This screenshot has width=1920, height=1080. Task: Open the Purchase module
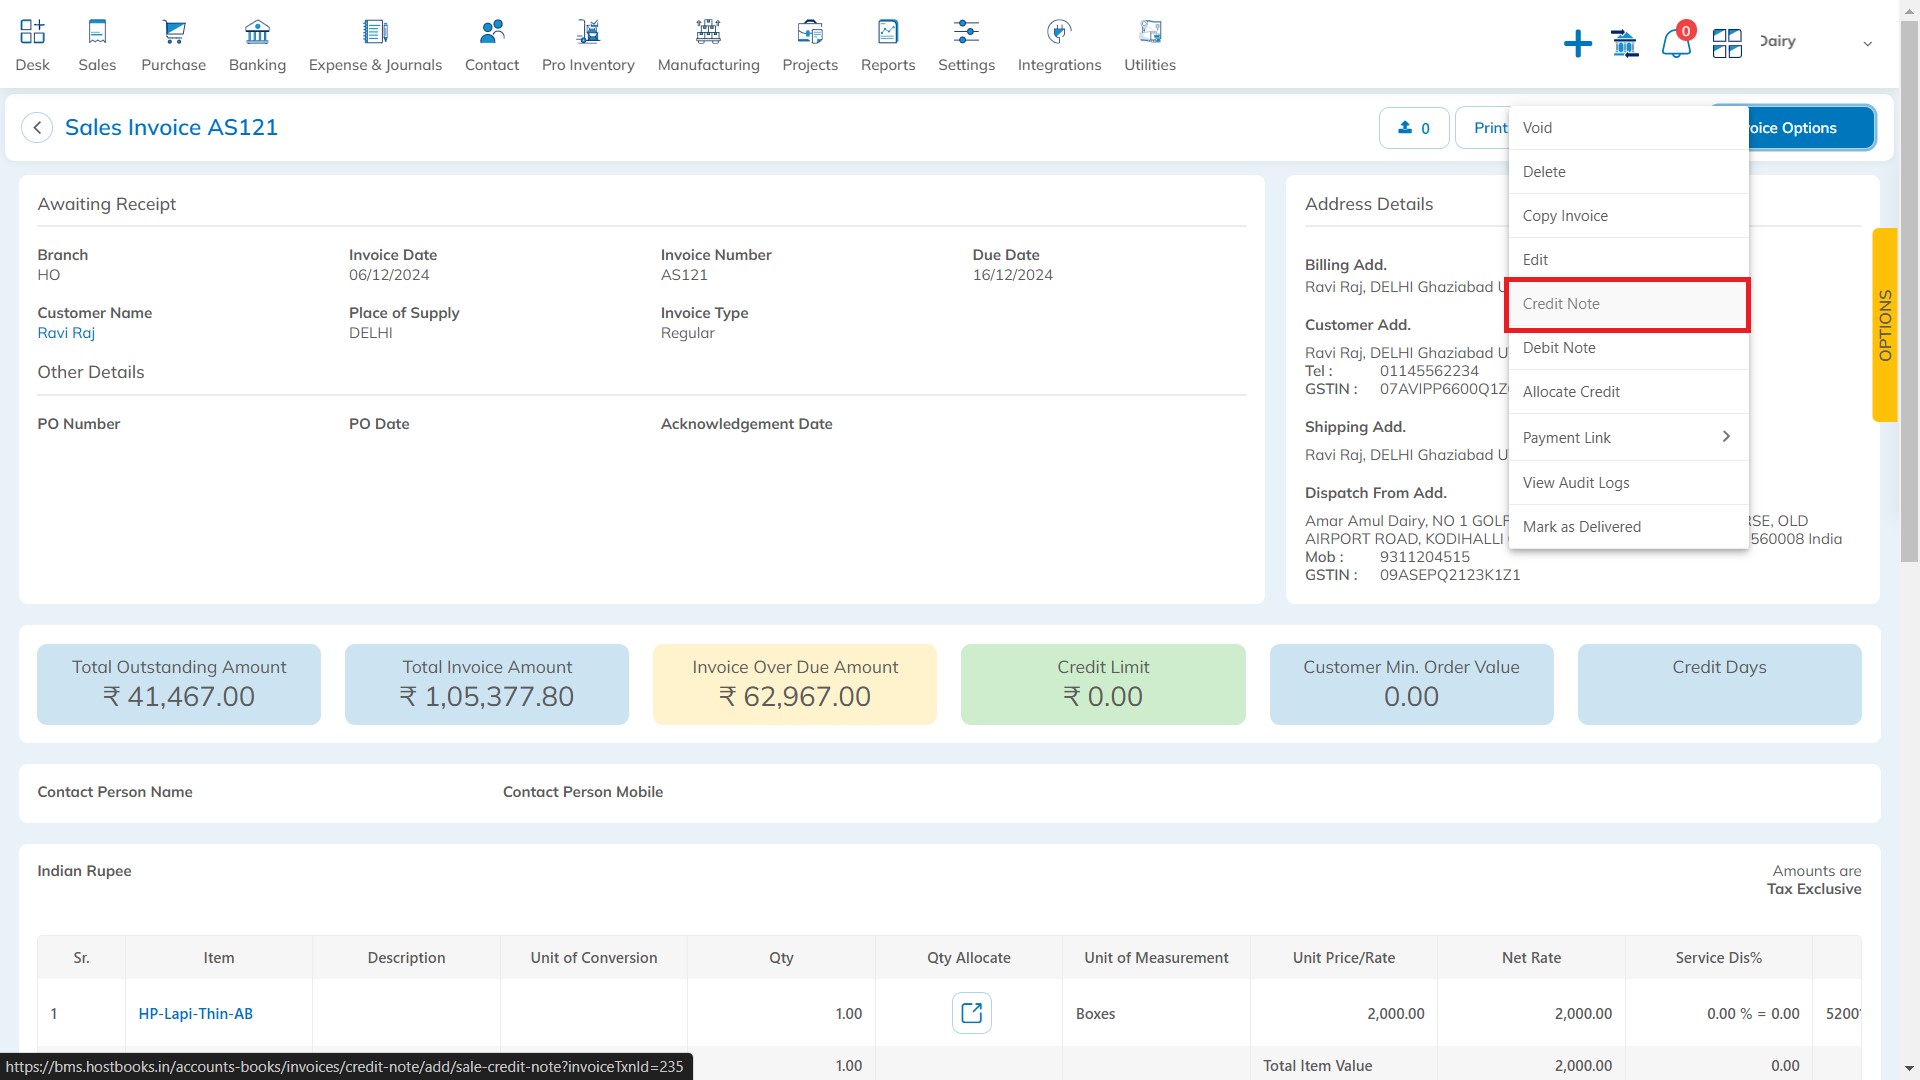(173, 45)
